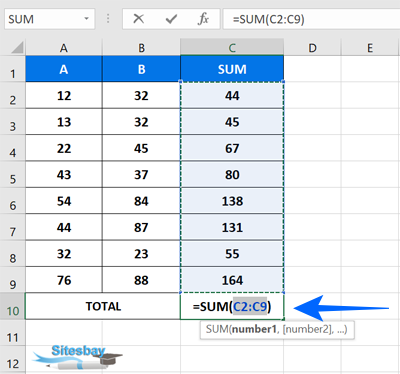Image resolution: width=400 pixels, height=374 pixels.
Task: Click the Name Box showing SUM
Action: click(x=50, y=19)
